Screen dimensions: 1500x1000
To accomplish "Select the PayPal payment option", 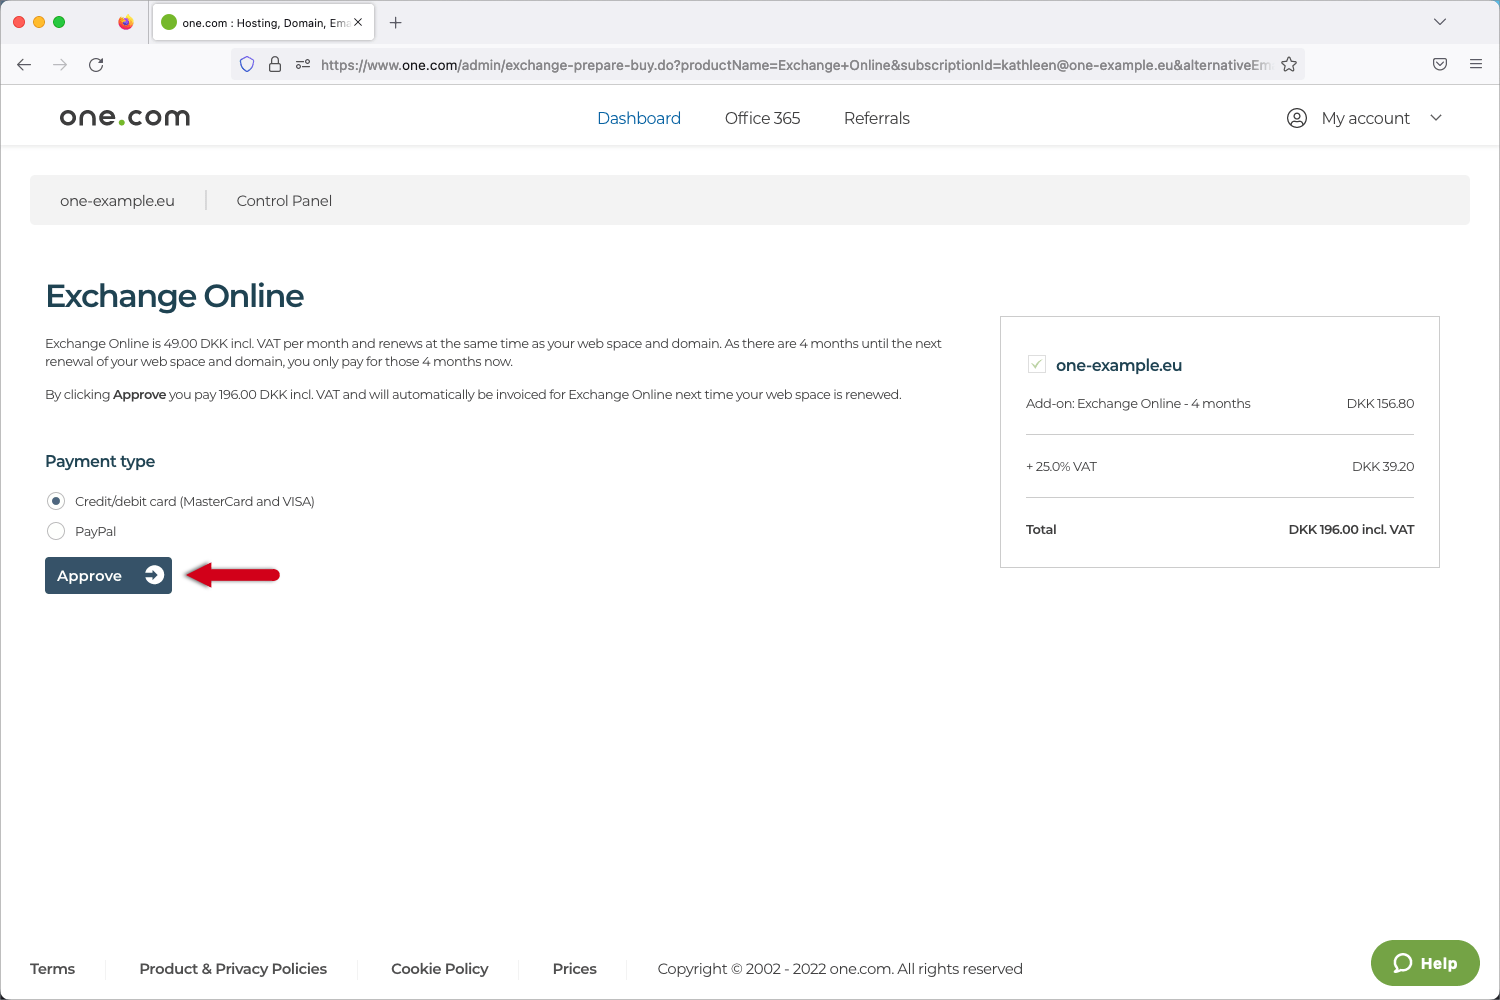I will tap(56, 531).
